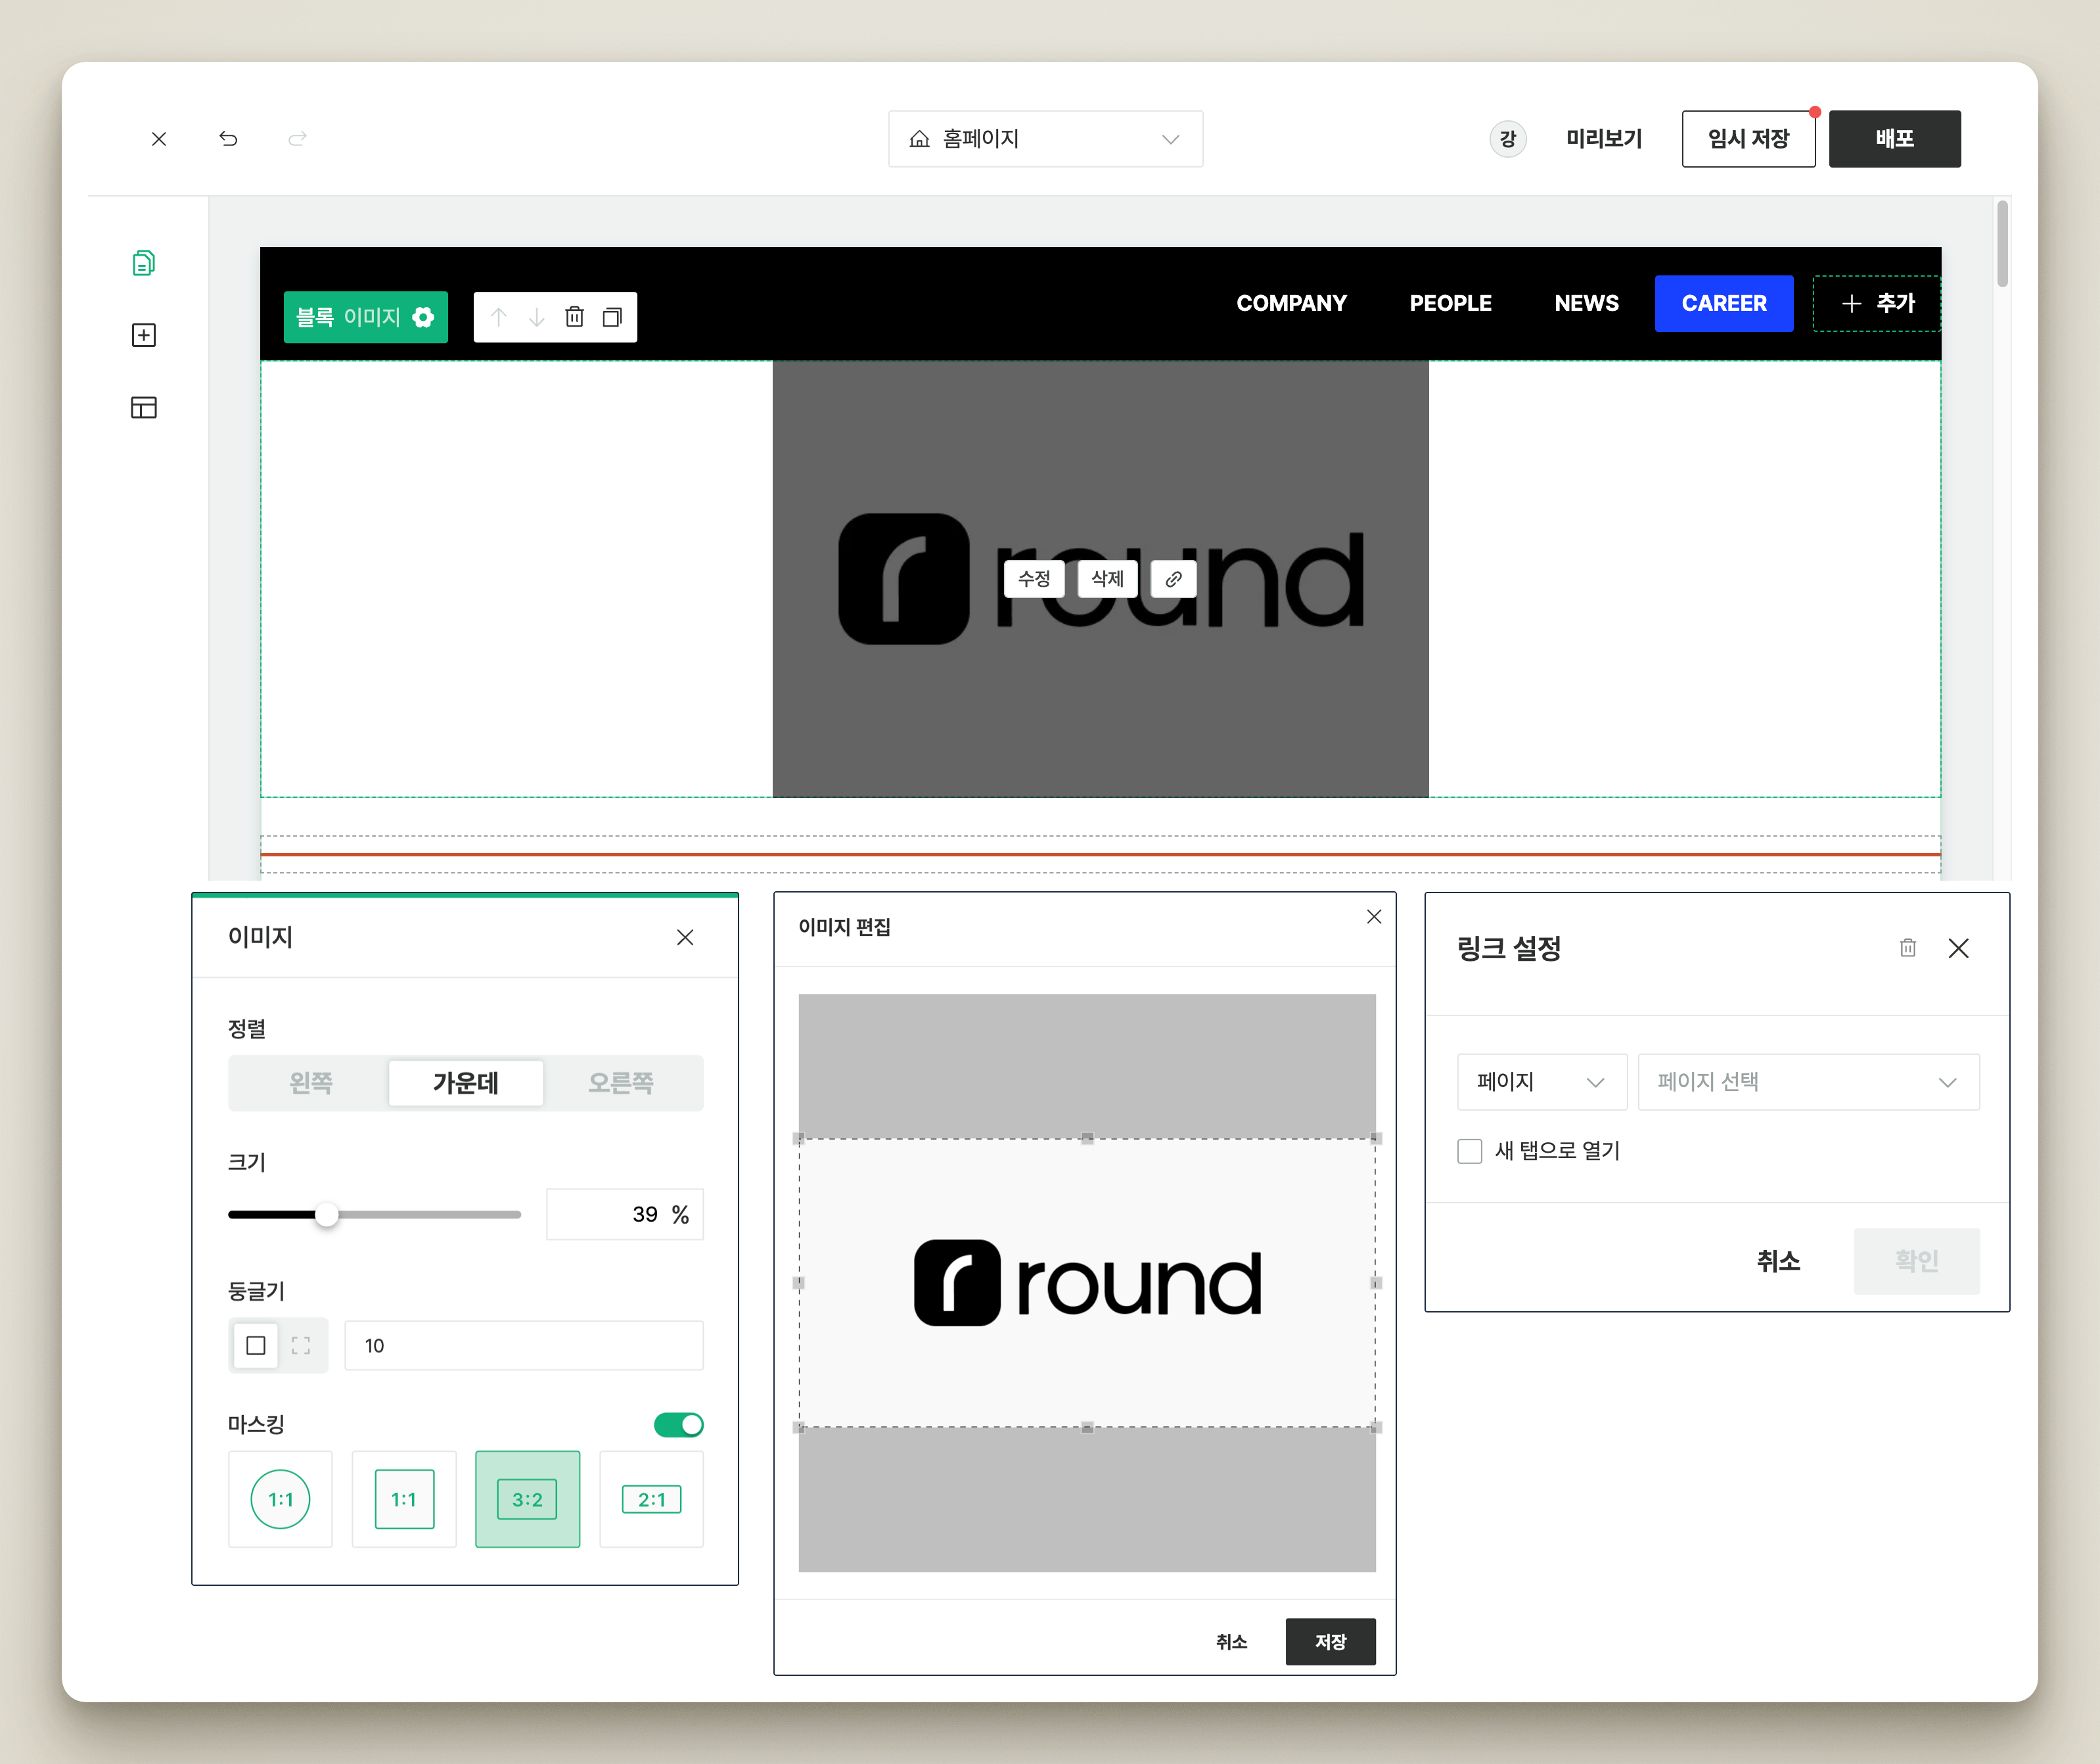Click the 임시 저장 button
Viewport: 2100px width, 1764px height.
click(x=1749, y=139)
